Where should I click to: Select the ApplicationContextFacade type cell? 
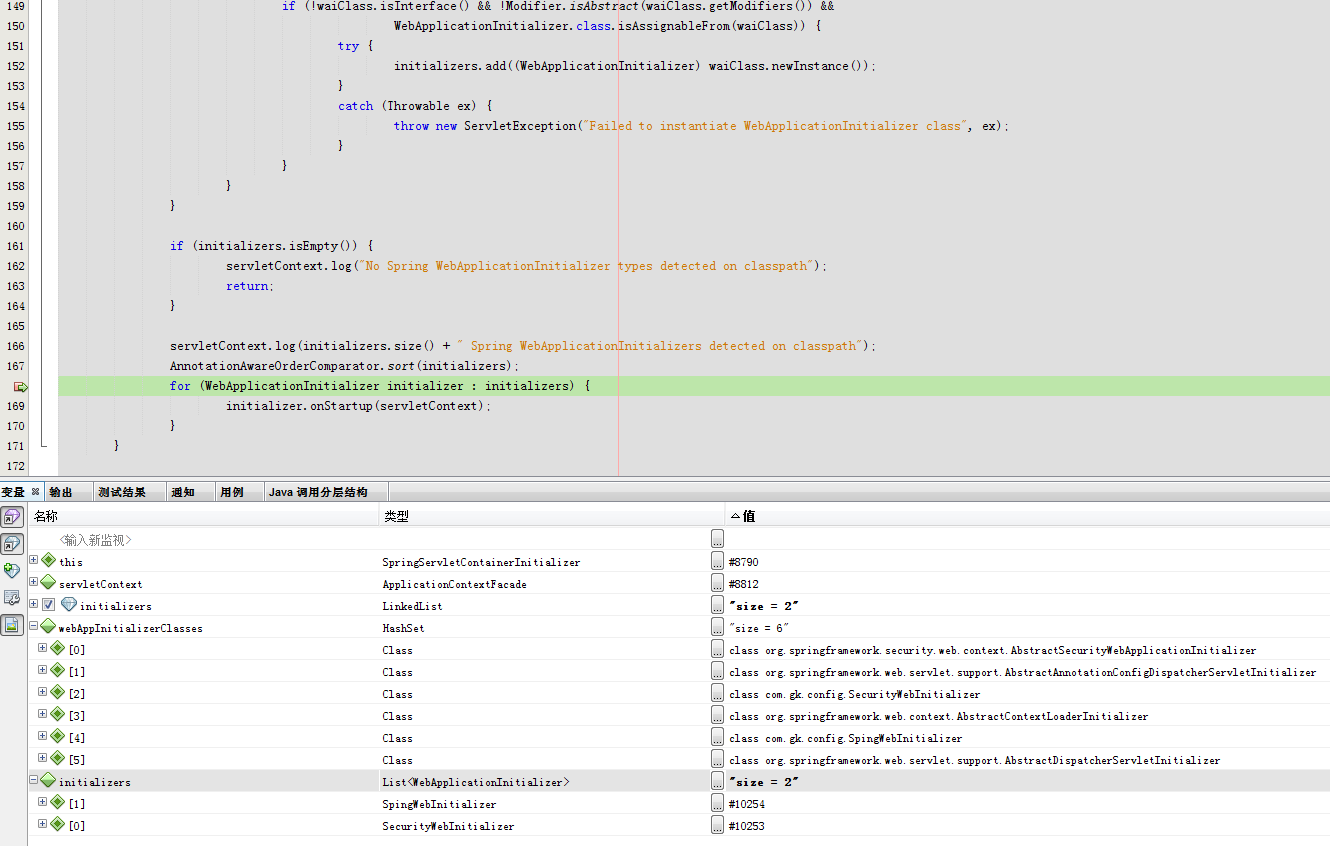454,584
